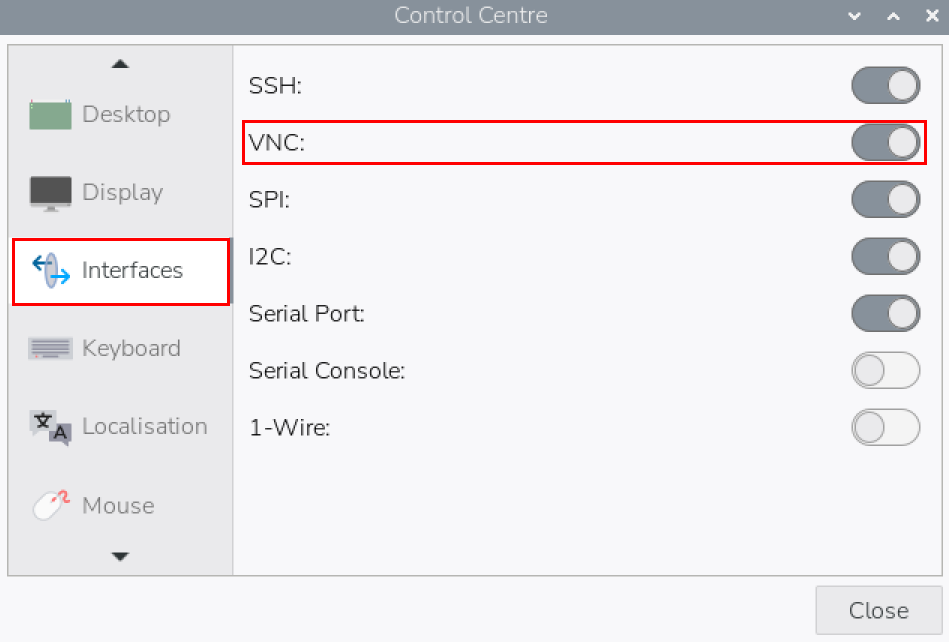Turn off the VNC switch
The height and width of the screenshot is (642, 949).
coord(885,143)
